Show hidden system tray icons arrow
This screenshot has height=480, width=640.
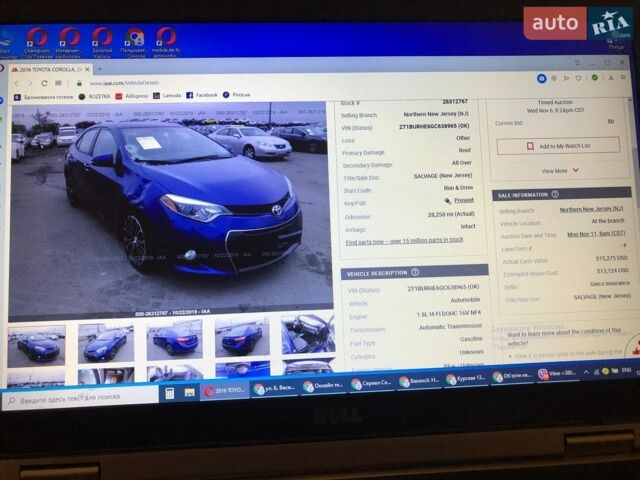click(x=587, y=372)
